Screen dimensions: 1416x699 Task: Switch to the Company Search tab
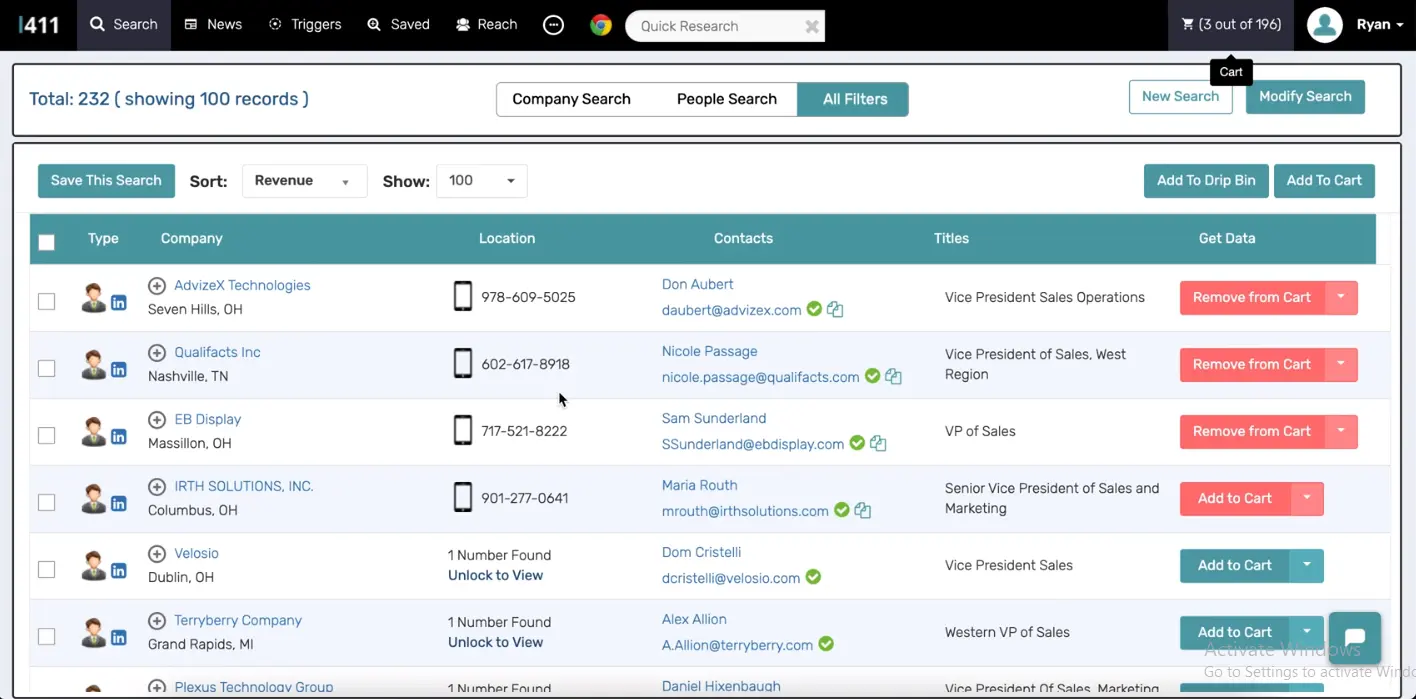point(571,99)
